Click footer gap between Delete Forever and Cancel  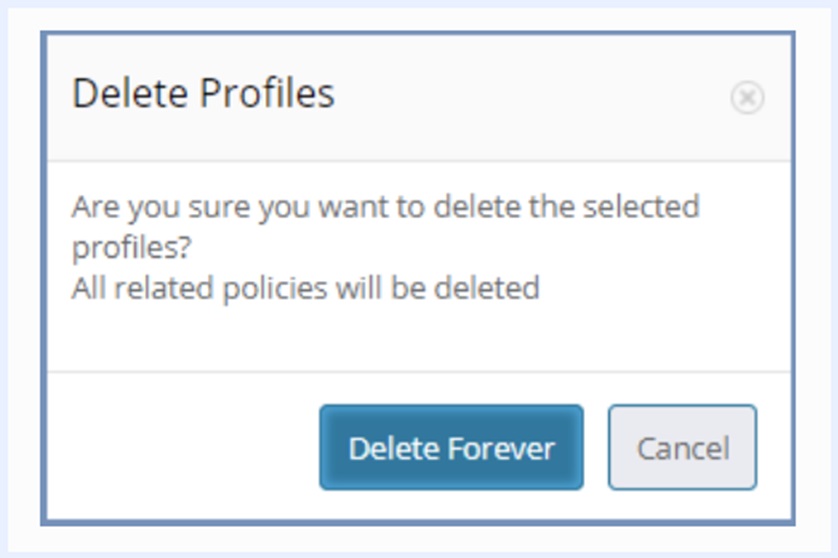596,447
